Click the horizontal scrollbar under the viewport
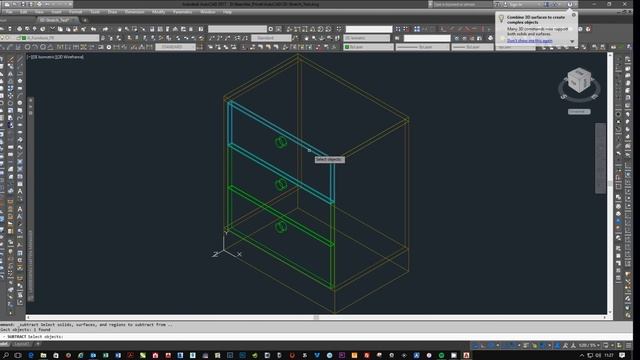640x360 pixels. 316,317
